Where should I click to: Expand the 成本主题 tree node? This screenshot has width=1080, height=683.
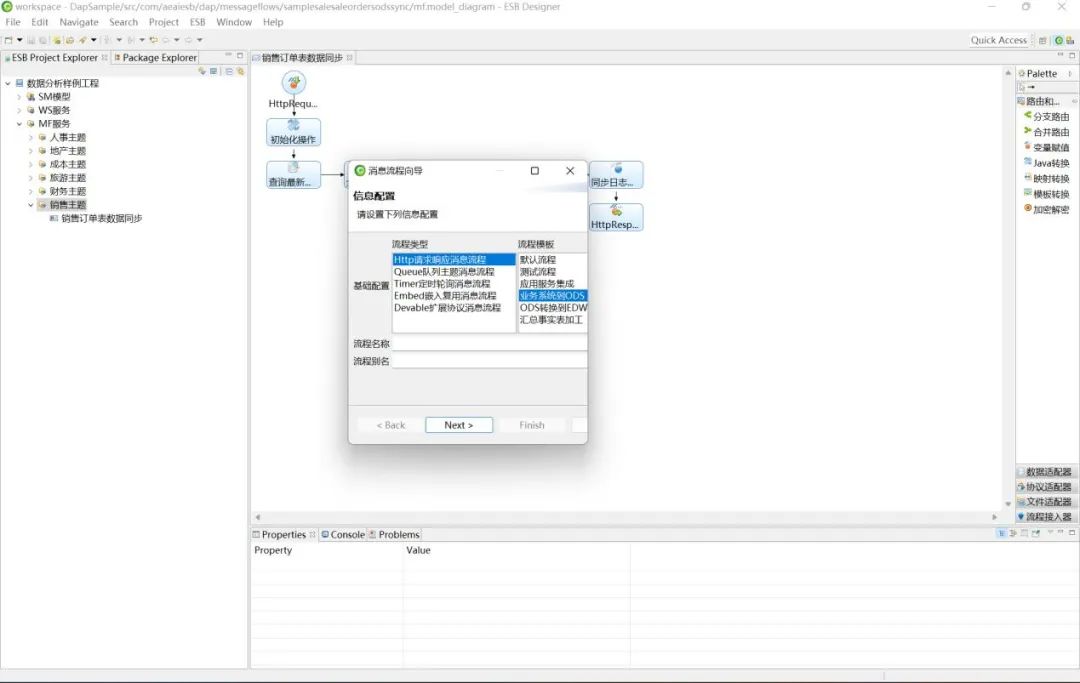30,165
